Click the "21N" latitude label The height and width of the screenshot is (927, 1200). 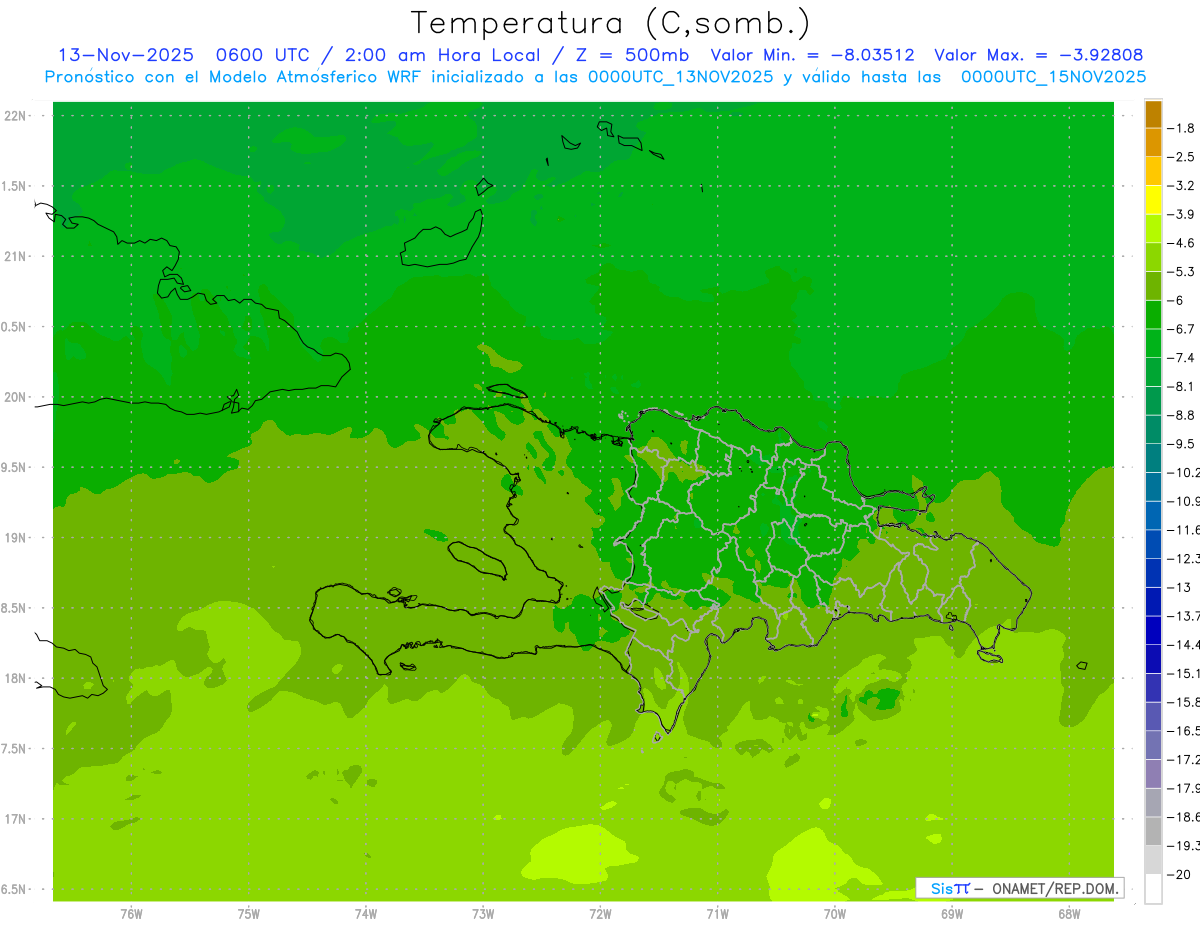tap(16, 256)
